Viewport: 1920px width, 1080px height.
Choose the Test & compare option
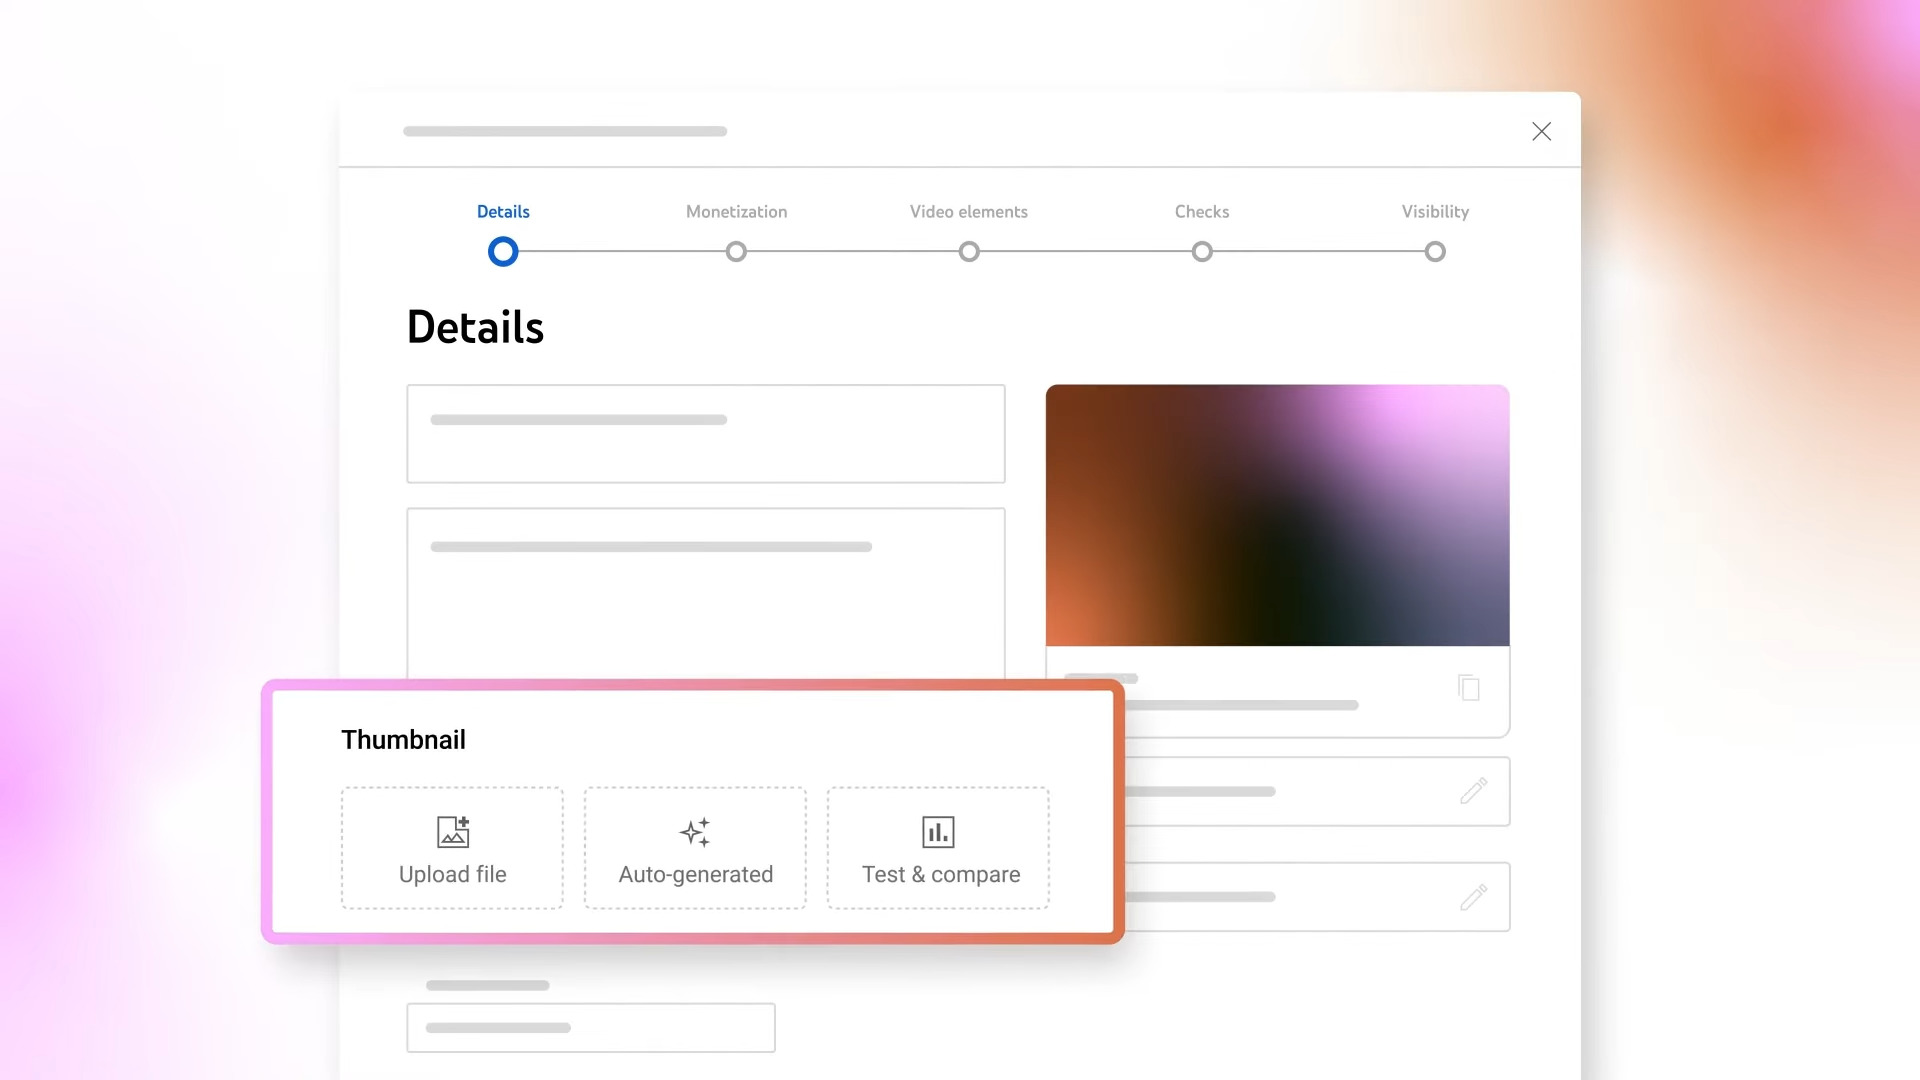[x=938, y=848]
